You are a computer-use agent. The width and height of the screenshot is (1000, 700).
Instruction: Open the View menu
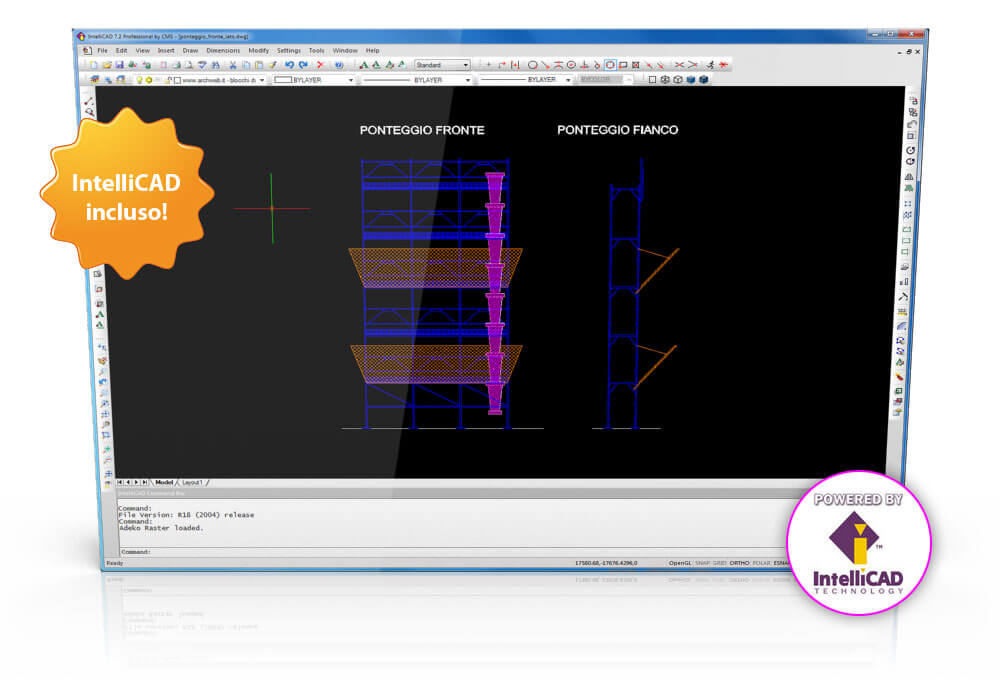[x=142, y=50]
